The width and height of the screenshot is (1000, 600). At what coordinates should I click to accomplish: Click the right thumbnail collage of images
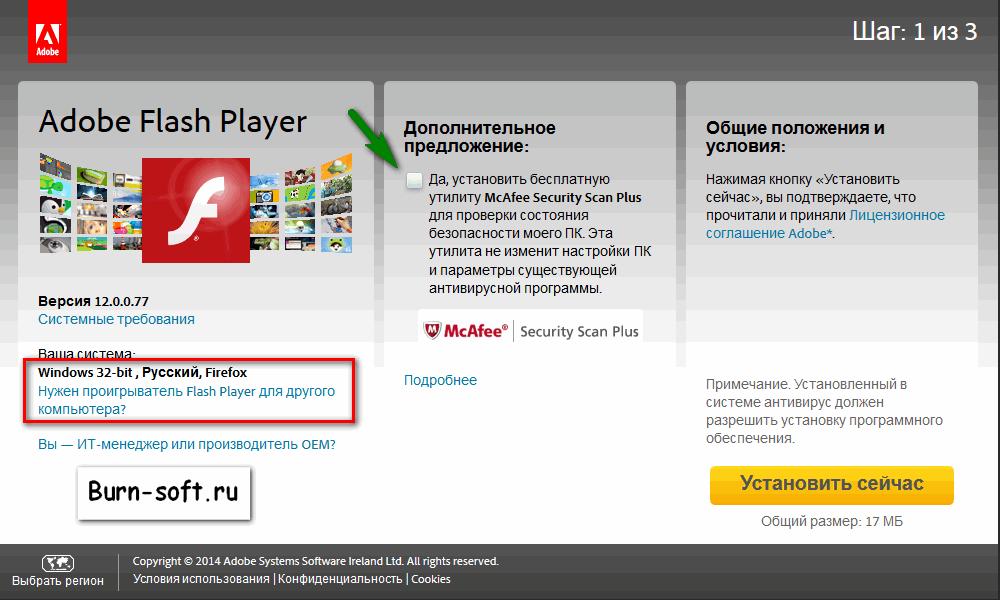(301, 203)
